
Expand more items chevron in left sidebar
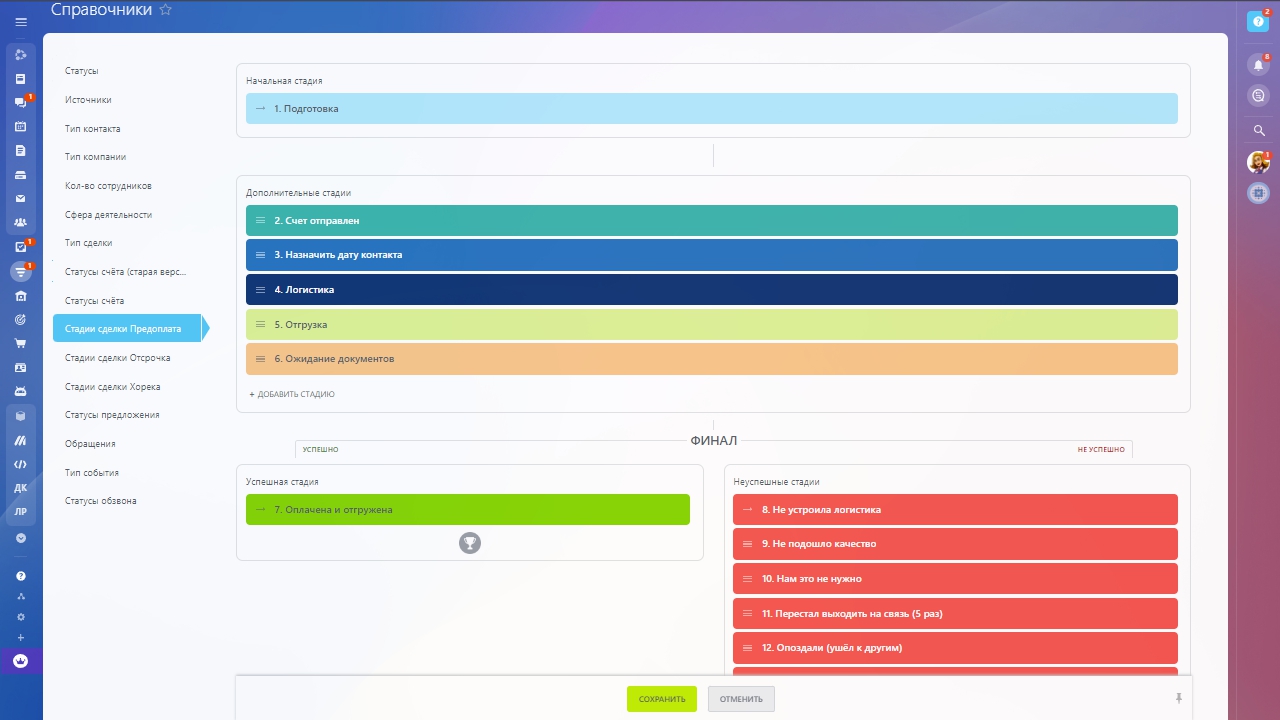(21, 538)
